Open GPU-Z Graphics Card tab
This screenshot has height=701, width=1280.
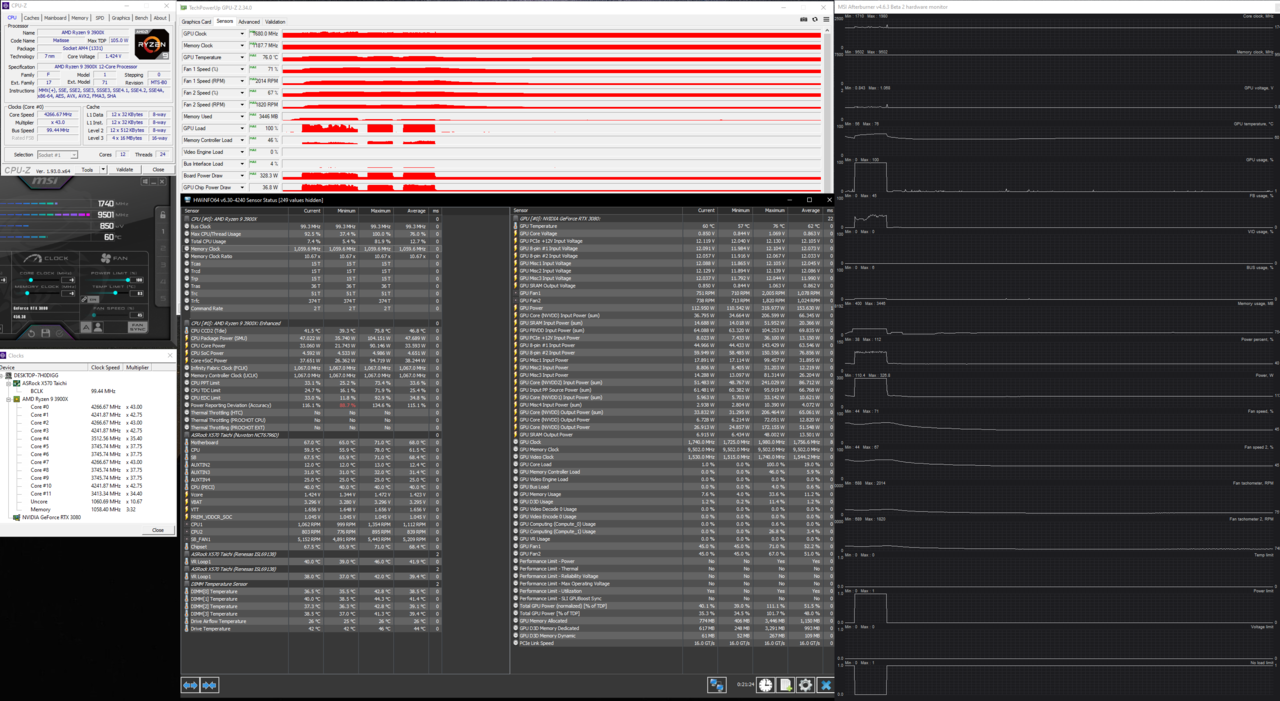[196, 21]
